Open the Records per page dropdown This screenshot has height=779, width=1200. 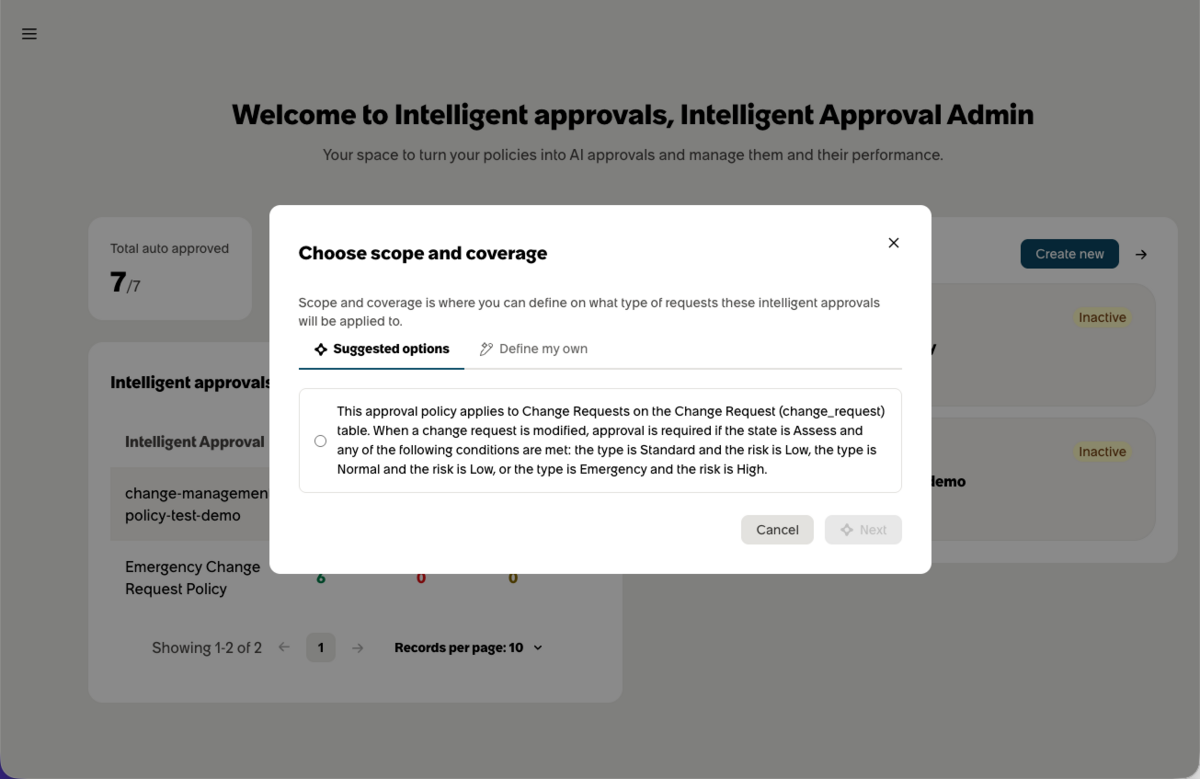pyautogui.click(x=469, y=648)
